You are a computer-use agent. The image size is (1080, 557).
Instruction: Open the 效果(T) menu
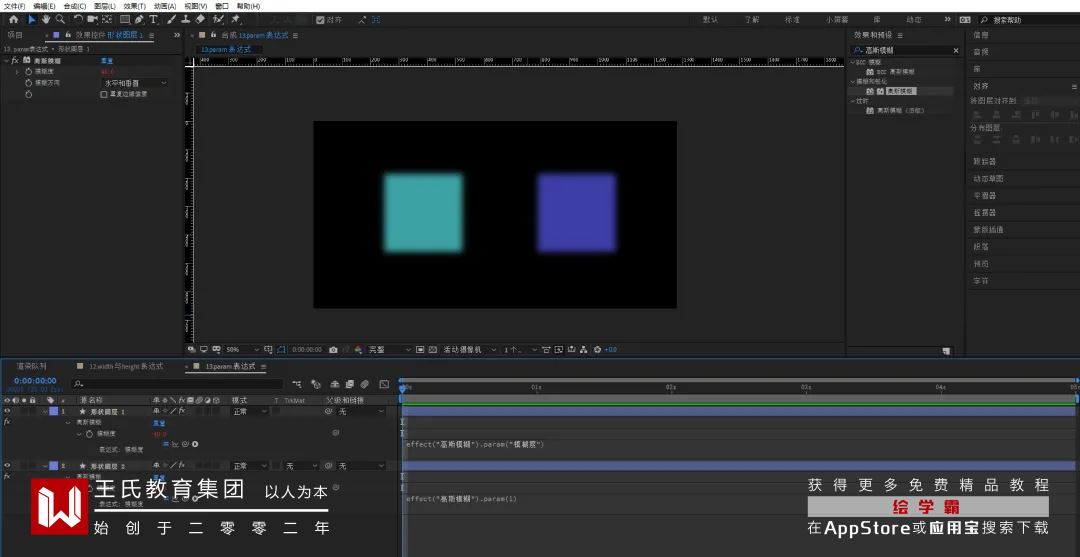tap(134, 6)
